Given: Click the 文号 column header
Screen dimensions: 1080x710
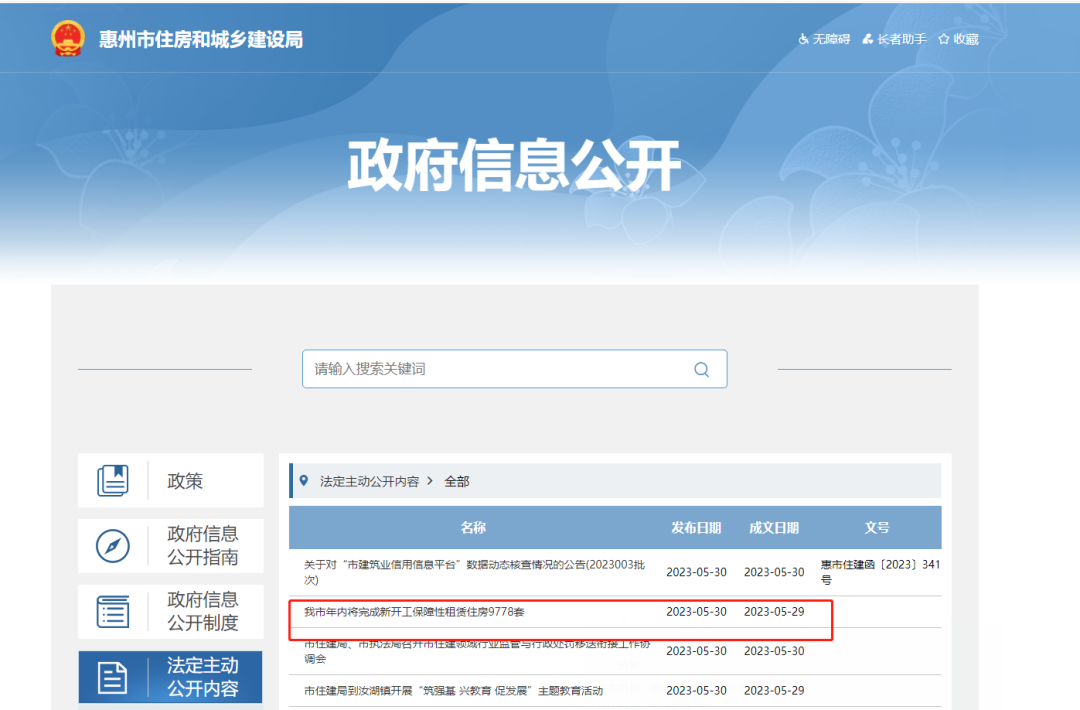Looking at the screenshot, I should tap(877, 528).
